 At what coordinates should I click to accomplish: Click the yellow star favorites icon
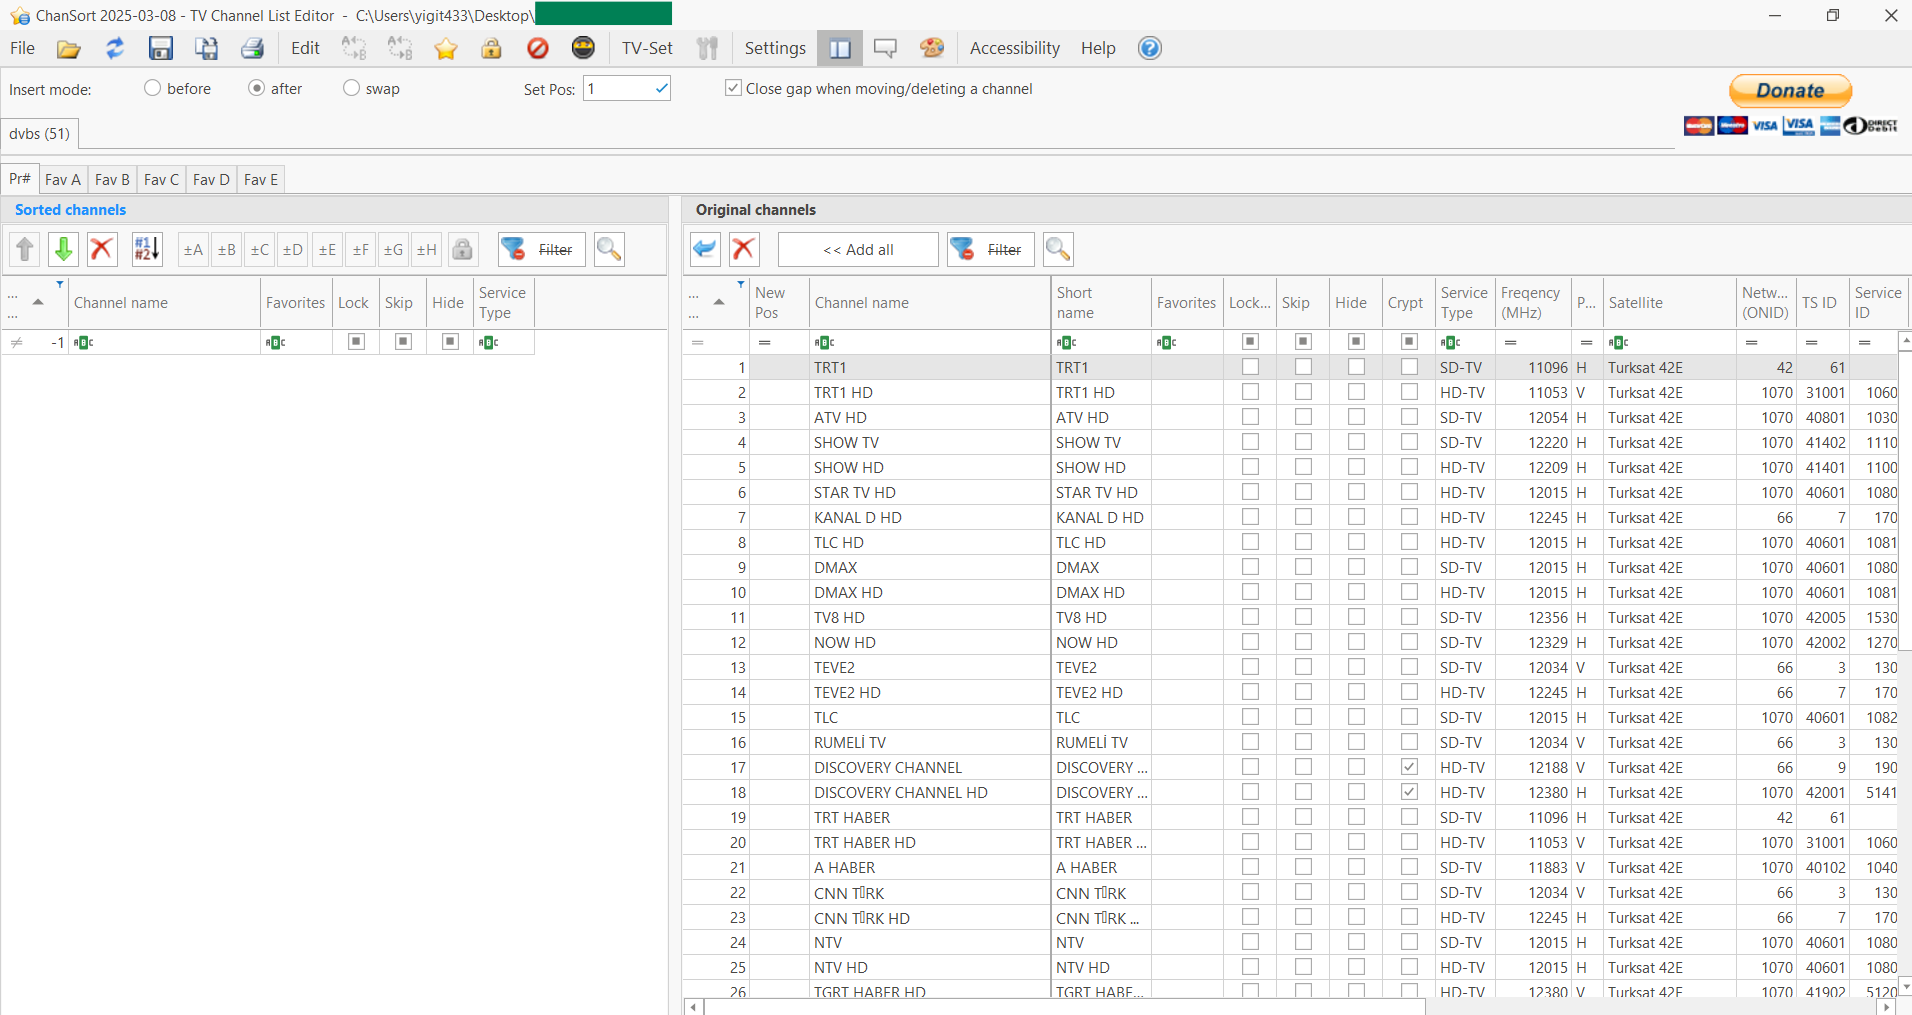tap(445, 48)
